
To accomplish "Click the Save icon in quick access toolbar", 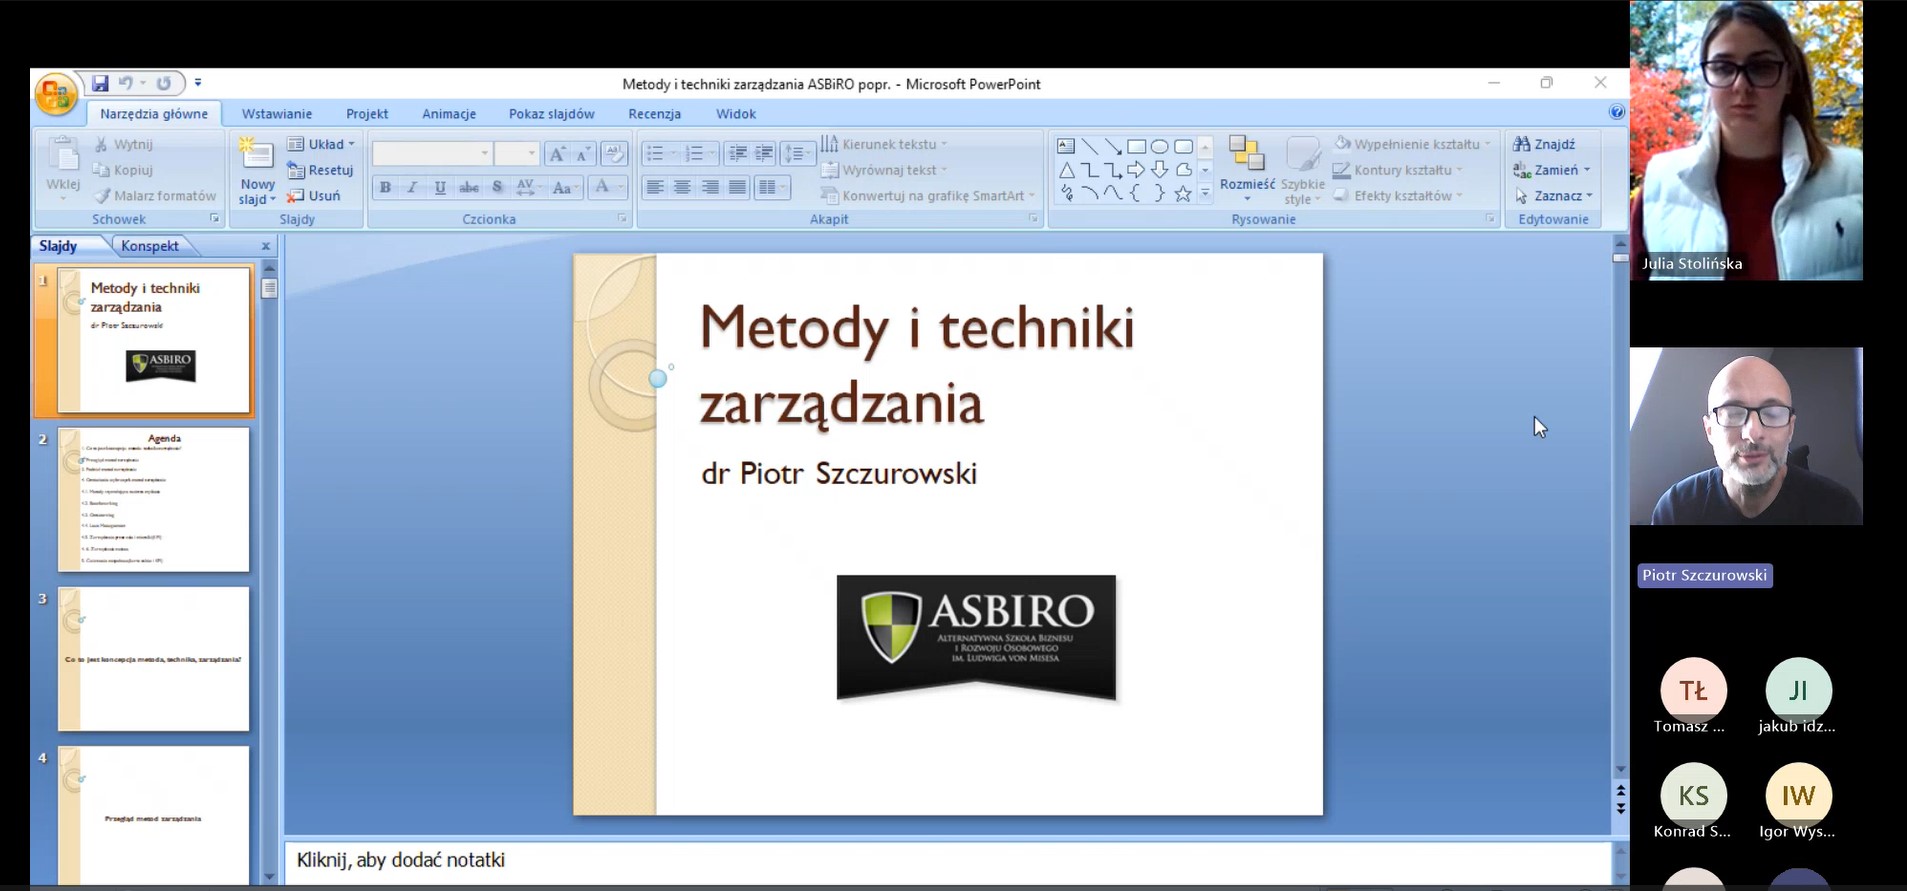I will tap(100, 84).
